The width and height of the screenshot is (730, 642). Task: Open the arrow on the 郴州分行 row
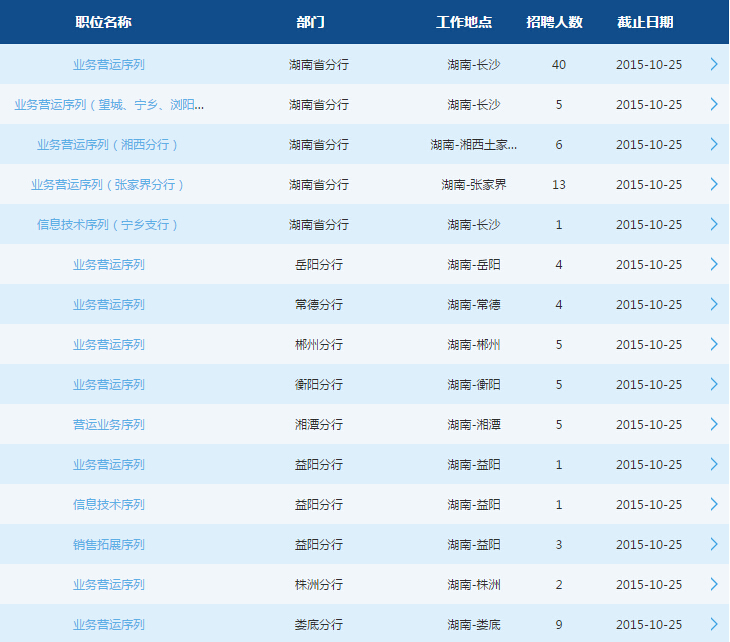714,344
